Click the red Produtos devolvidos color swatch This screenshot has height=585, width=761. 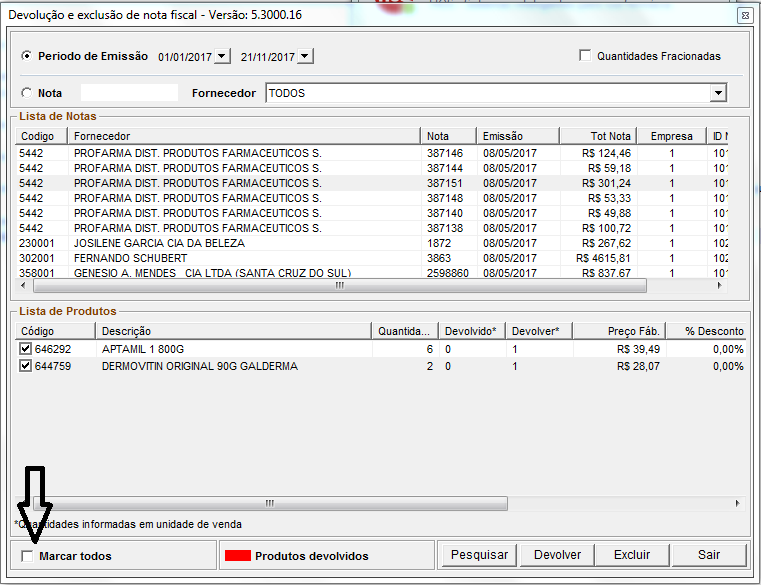tap(237, 556)
